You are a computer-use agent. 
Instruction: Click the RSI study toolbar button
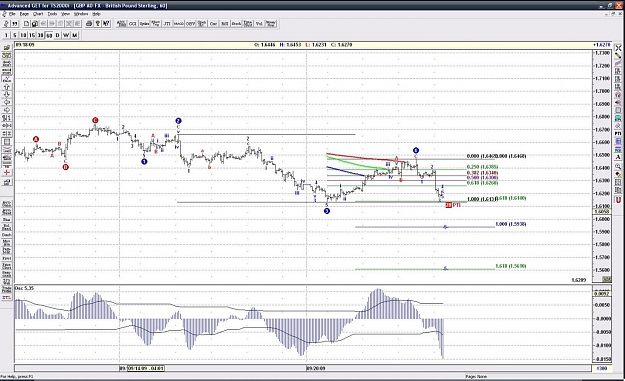(225, 24)
